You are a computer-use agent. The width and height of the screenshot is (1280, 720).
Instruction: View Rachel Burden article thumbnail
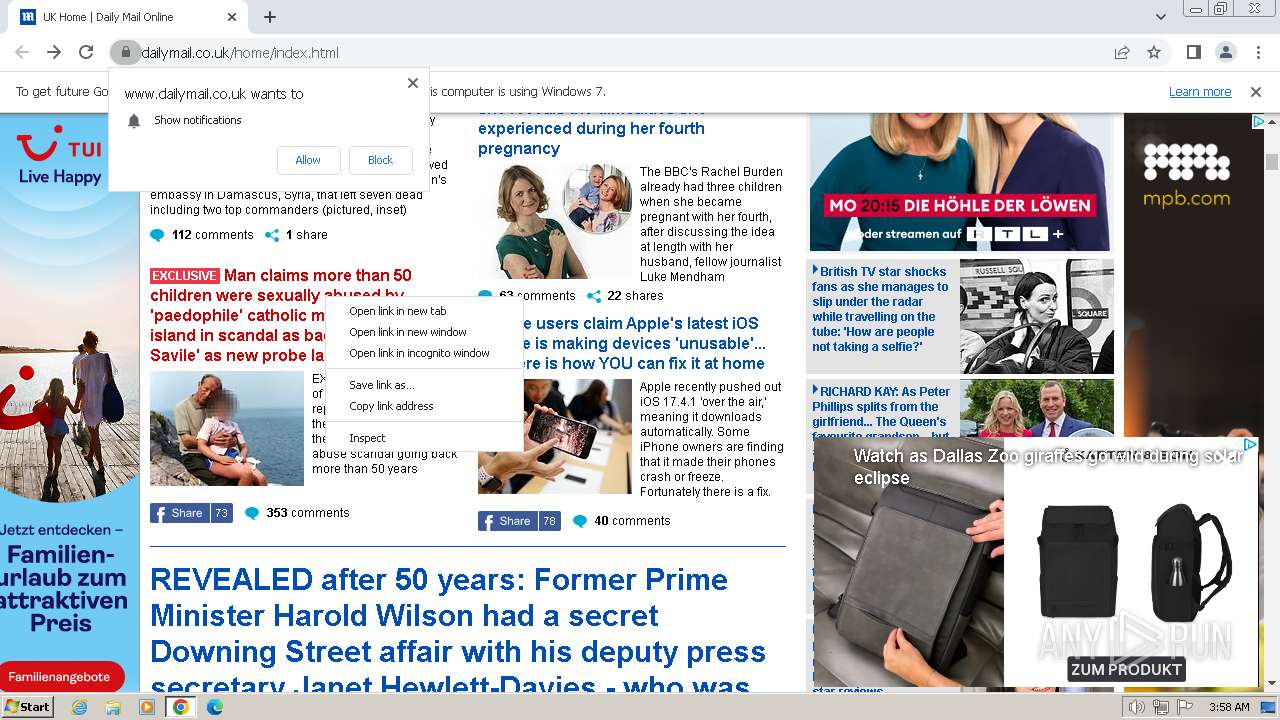555,221
